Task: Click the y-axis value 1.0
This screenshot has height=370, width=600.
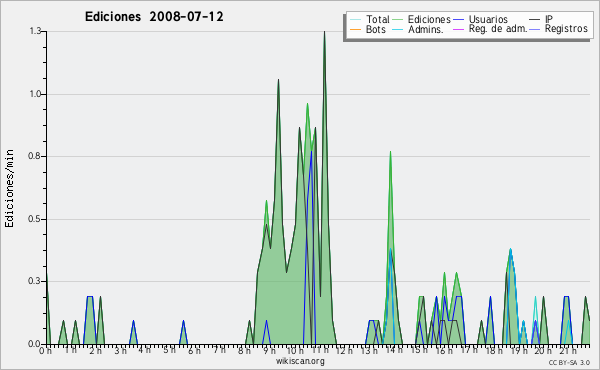Action: coord(35,94)
